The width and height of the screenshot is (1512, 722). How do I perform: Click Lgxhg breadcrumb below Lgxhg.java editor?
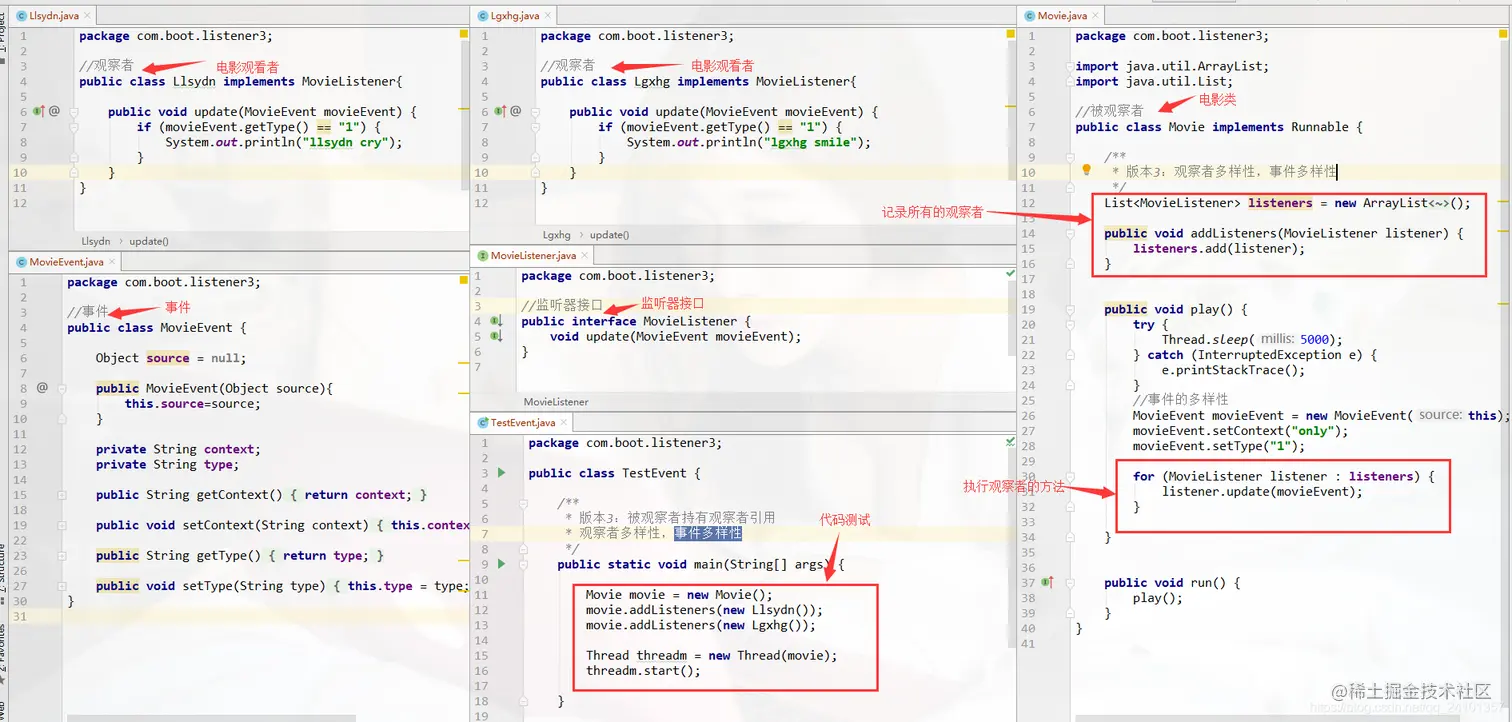point(557,235)
